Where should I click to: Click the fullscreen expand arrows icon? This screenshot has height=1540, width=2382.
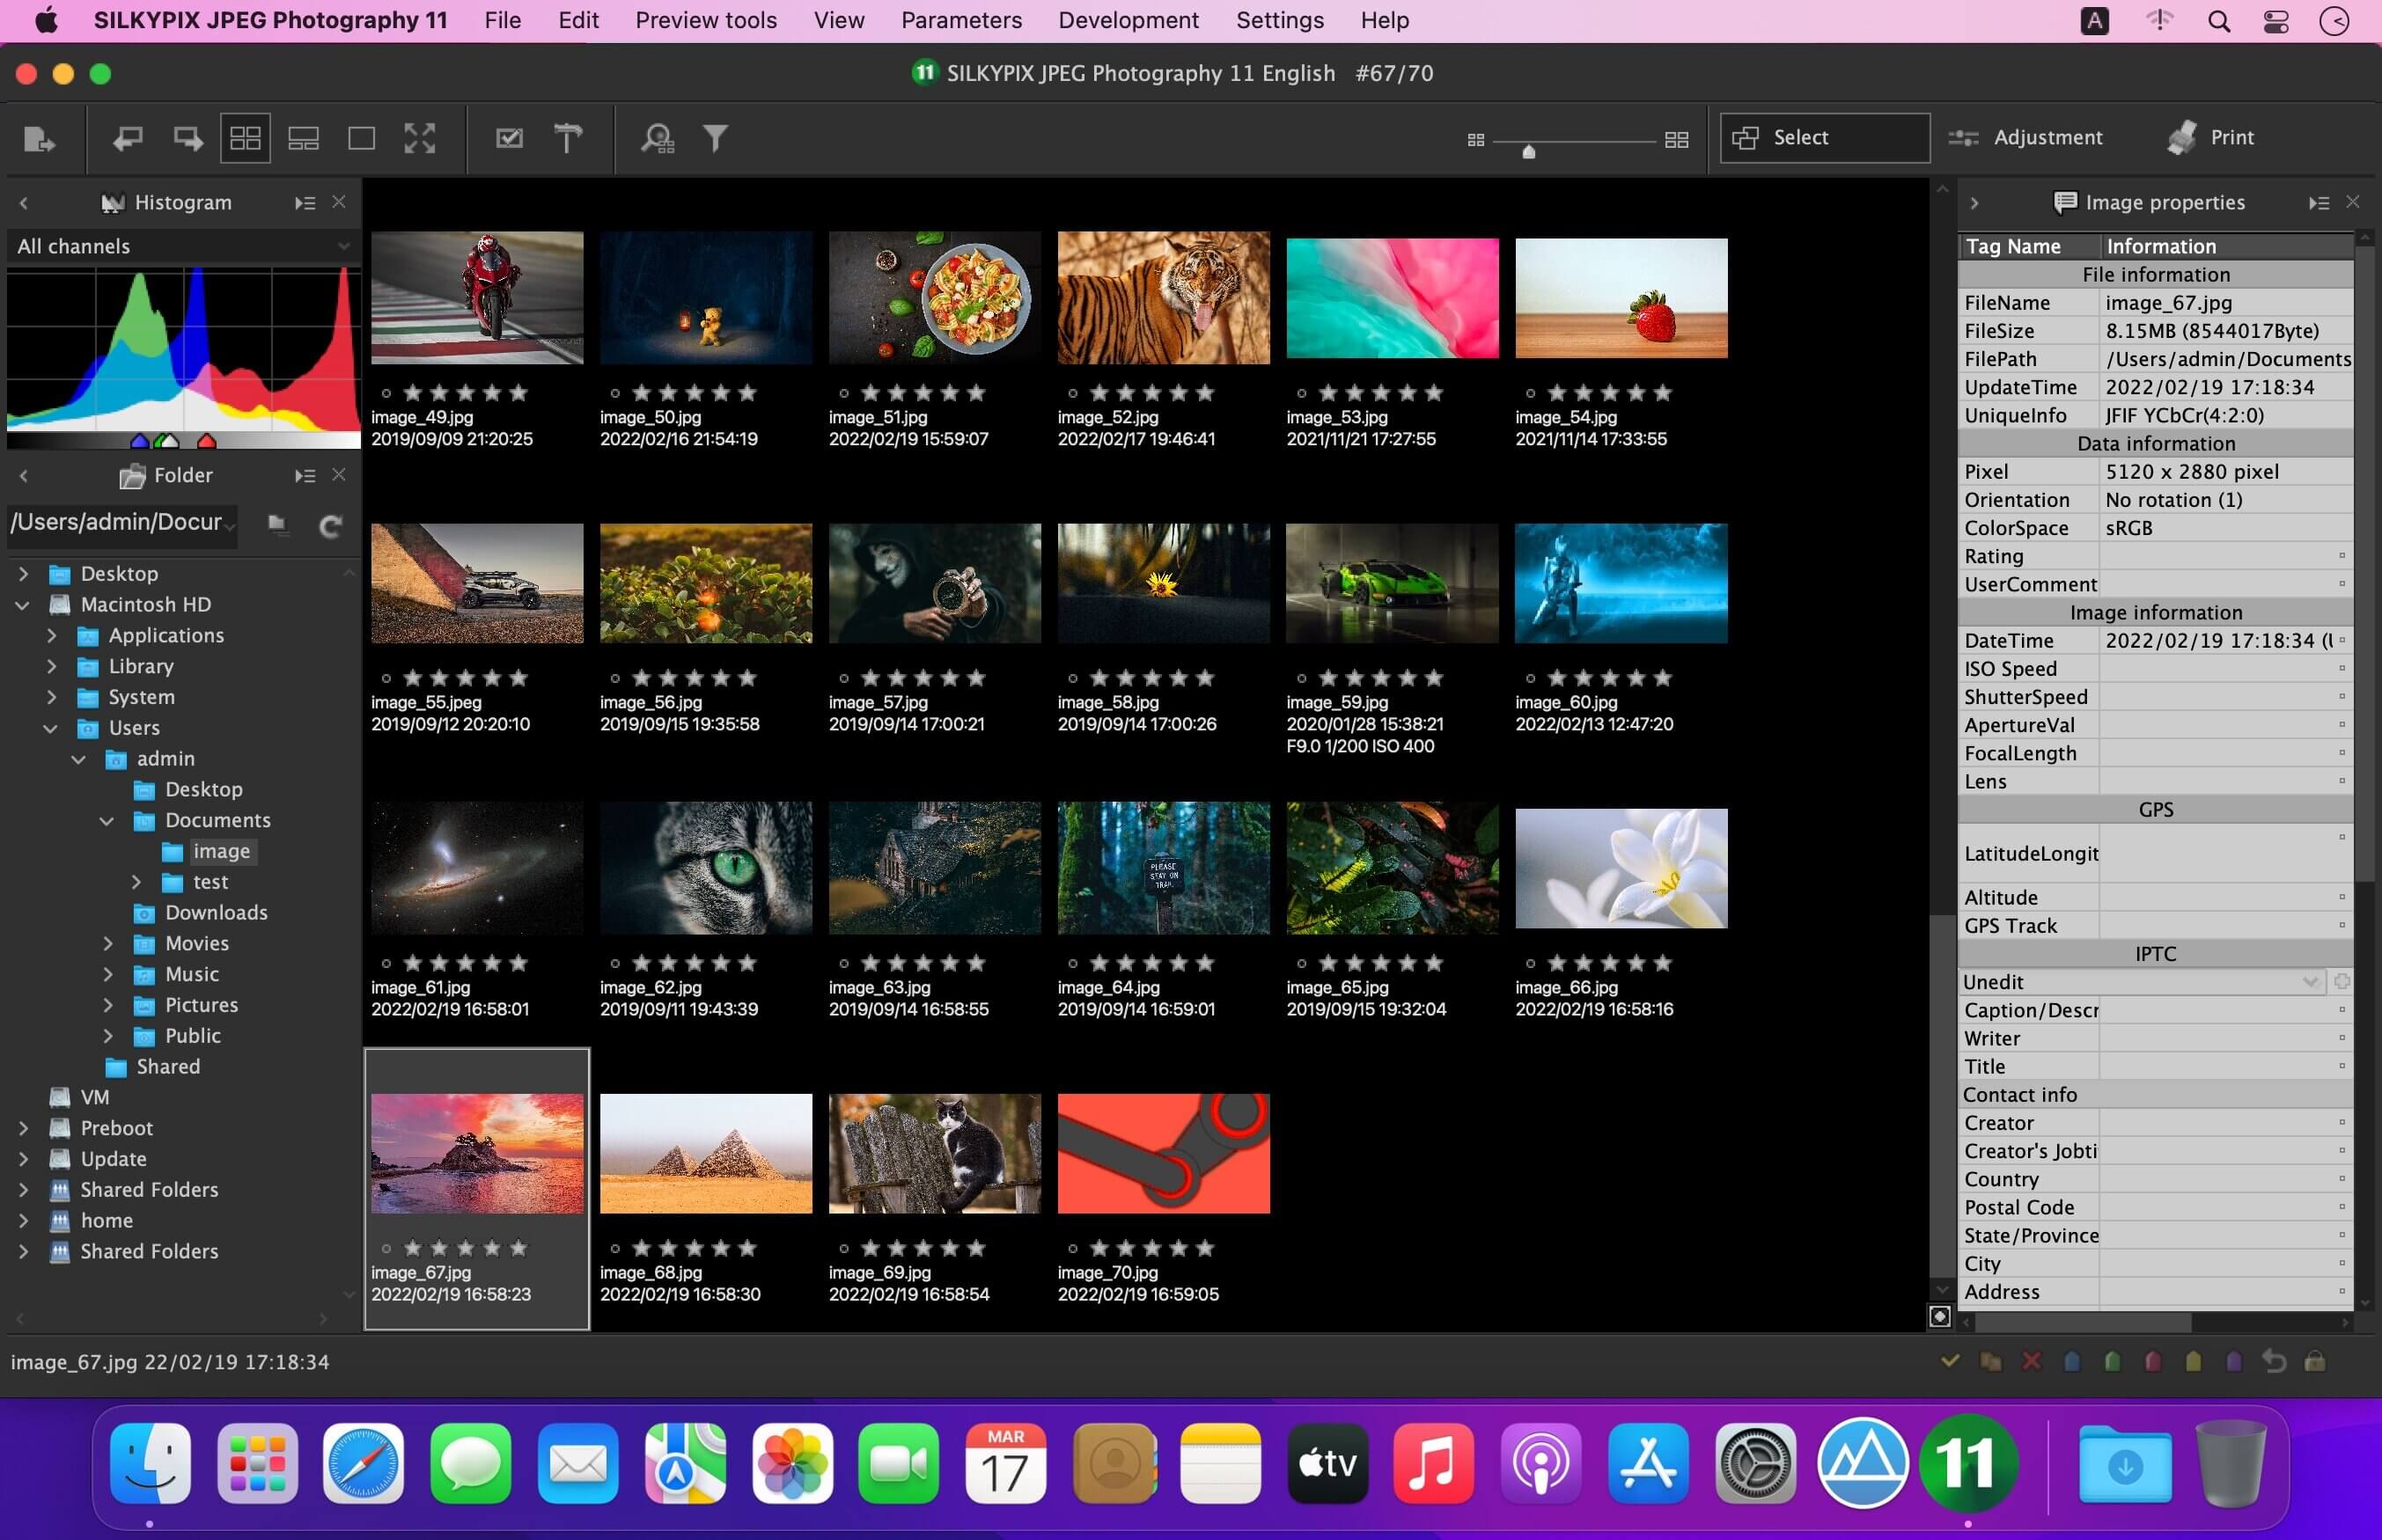pyautogui.click(x=420, y=138)
